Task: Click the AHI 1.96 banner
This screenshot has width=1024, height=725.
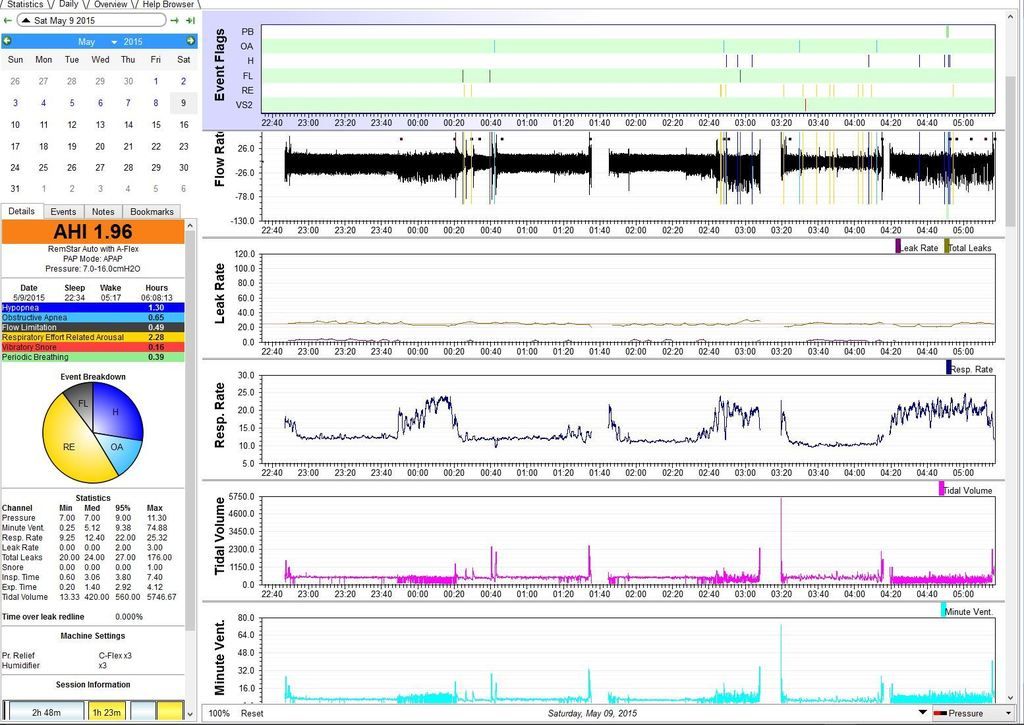Action: (93, 232)
